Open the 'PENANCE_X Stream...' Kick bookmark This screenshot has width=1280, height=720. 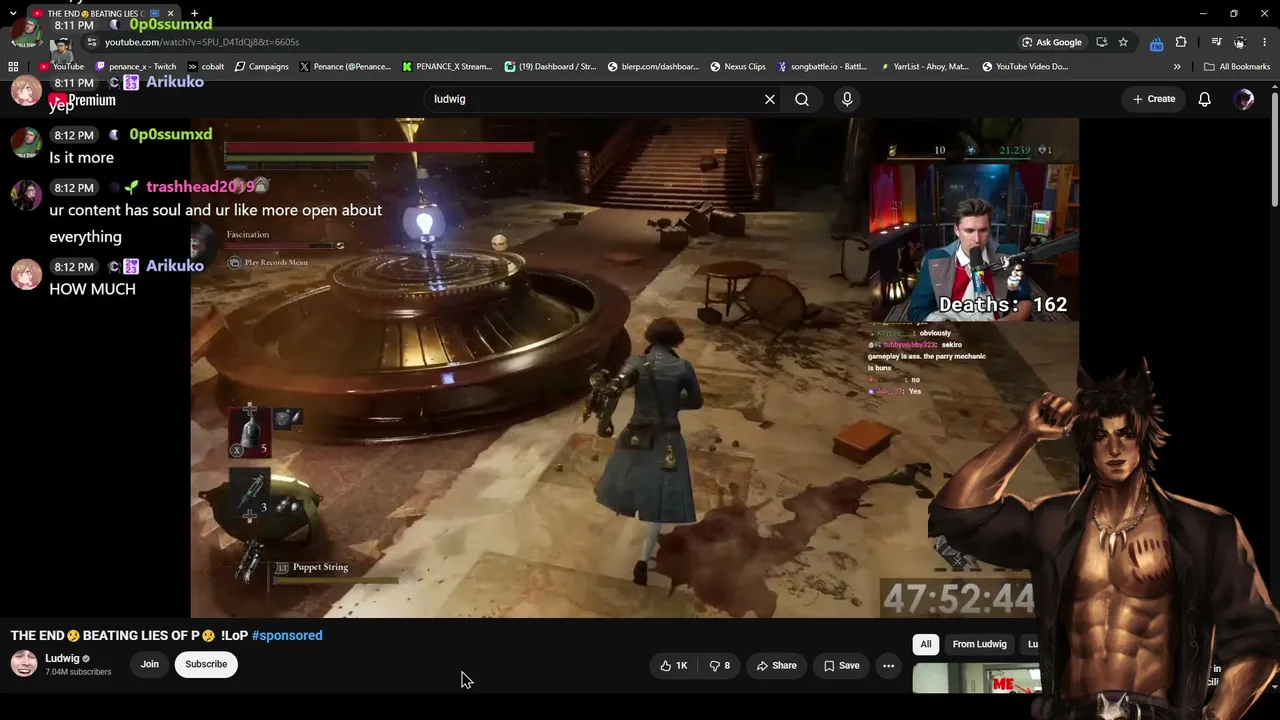pyautogui.click(x=448, y=67)
